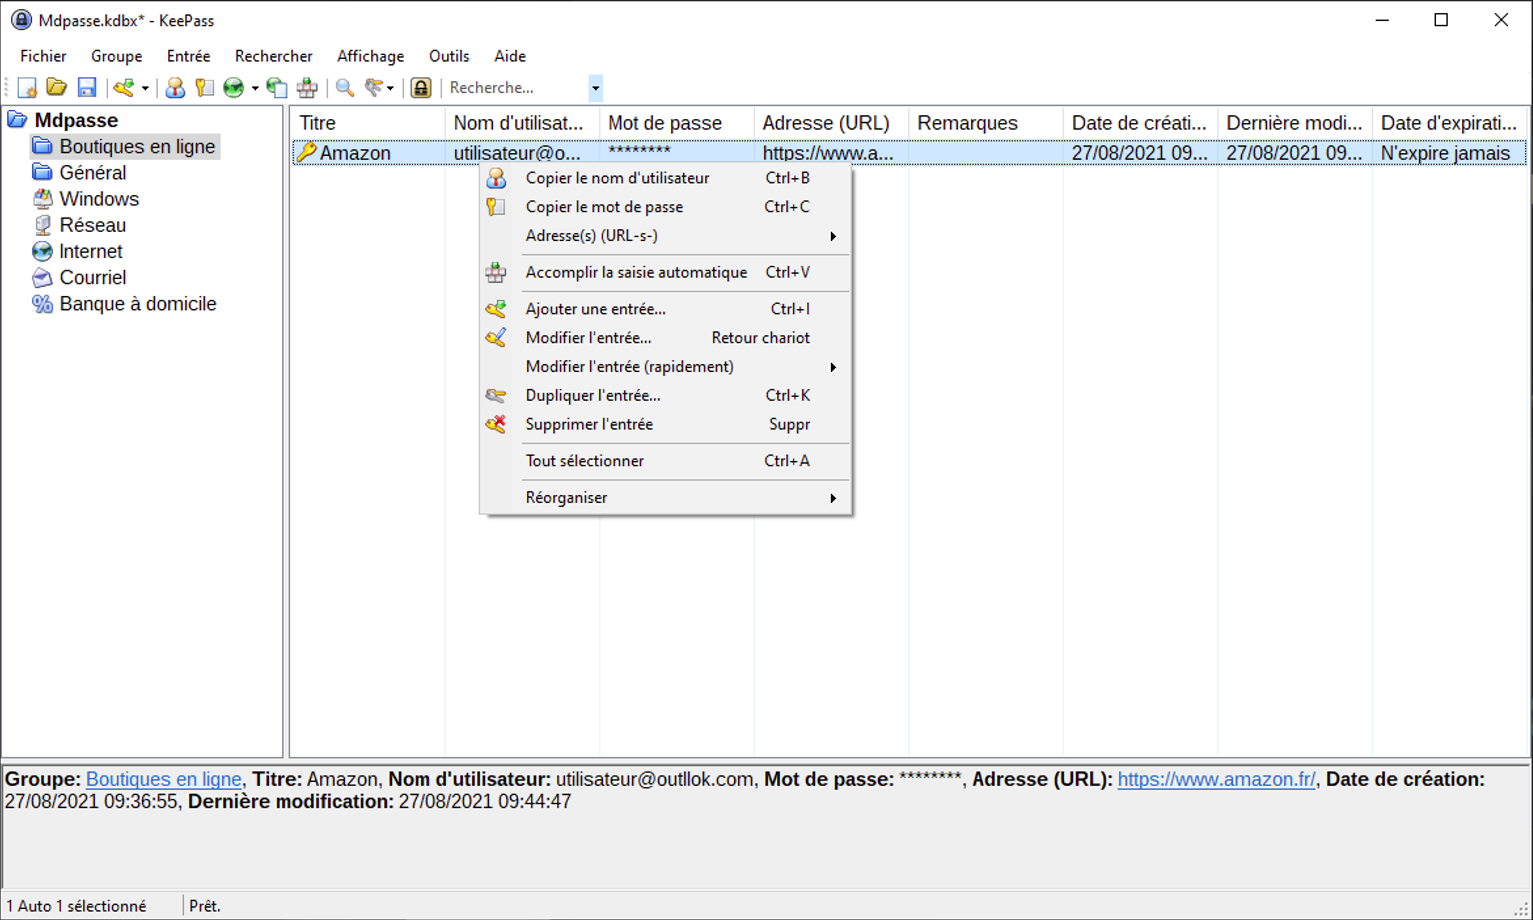Image resolution: width=1533 pixels, height=920 pixels.
Task: Choose Modifier l'entrée... in context menu
Action: coord(665,338)
